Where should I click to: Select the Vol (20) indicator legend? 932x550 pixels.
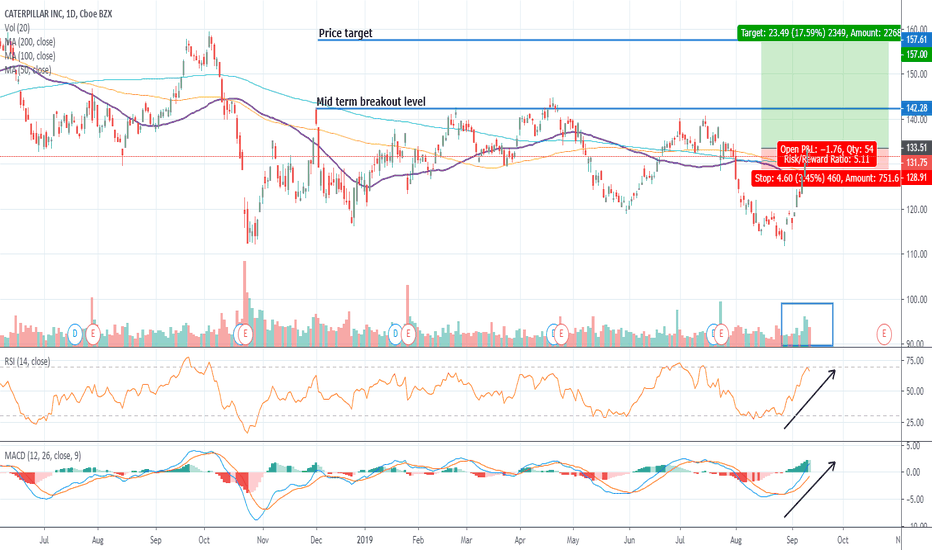[17, 28]
